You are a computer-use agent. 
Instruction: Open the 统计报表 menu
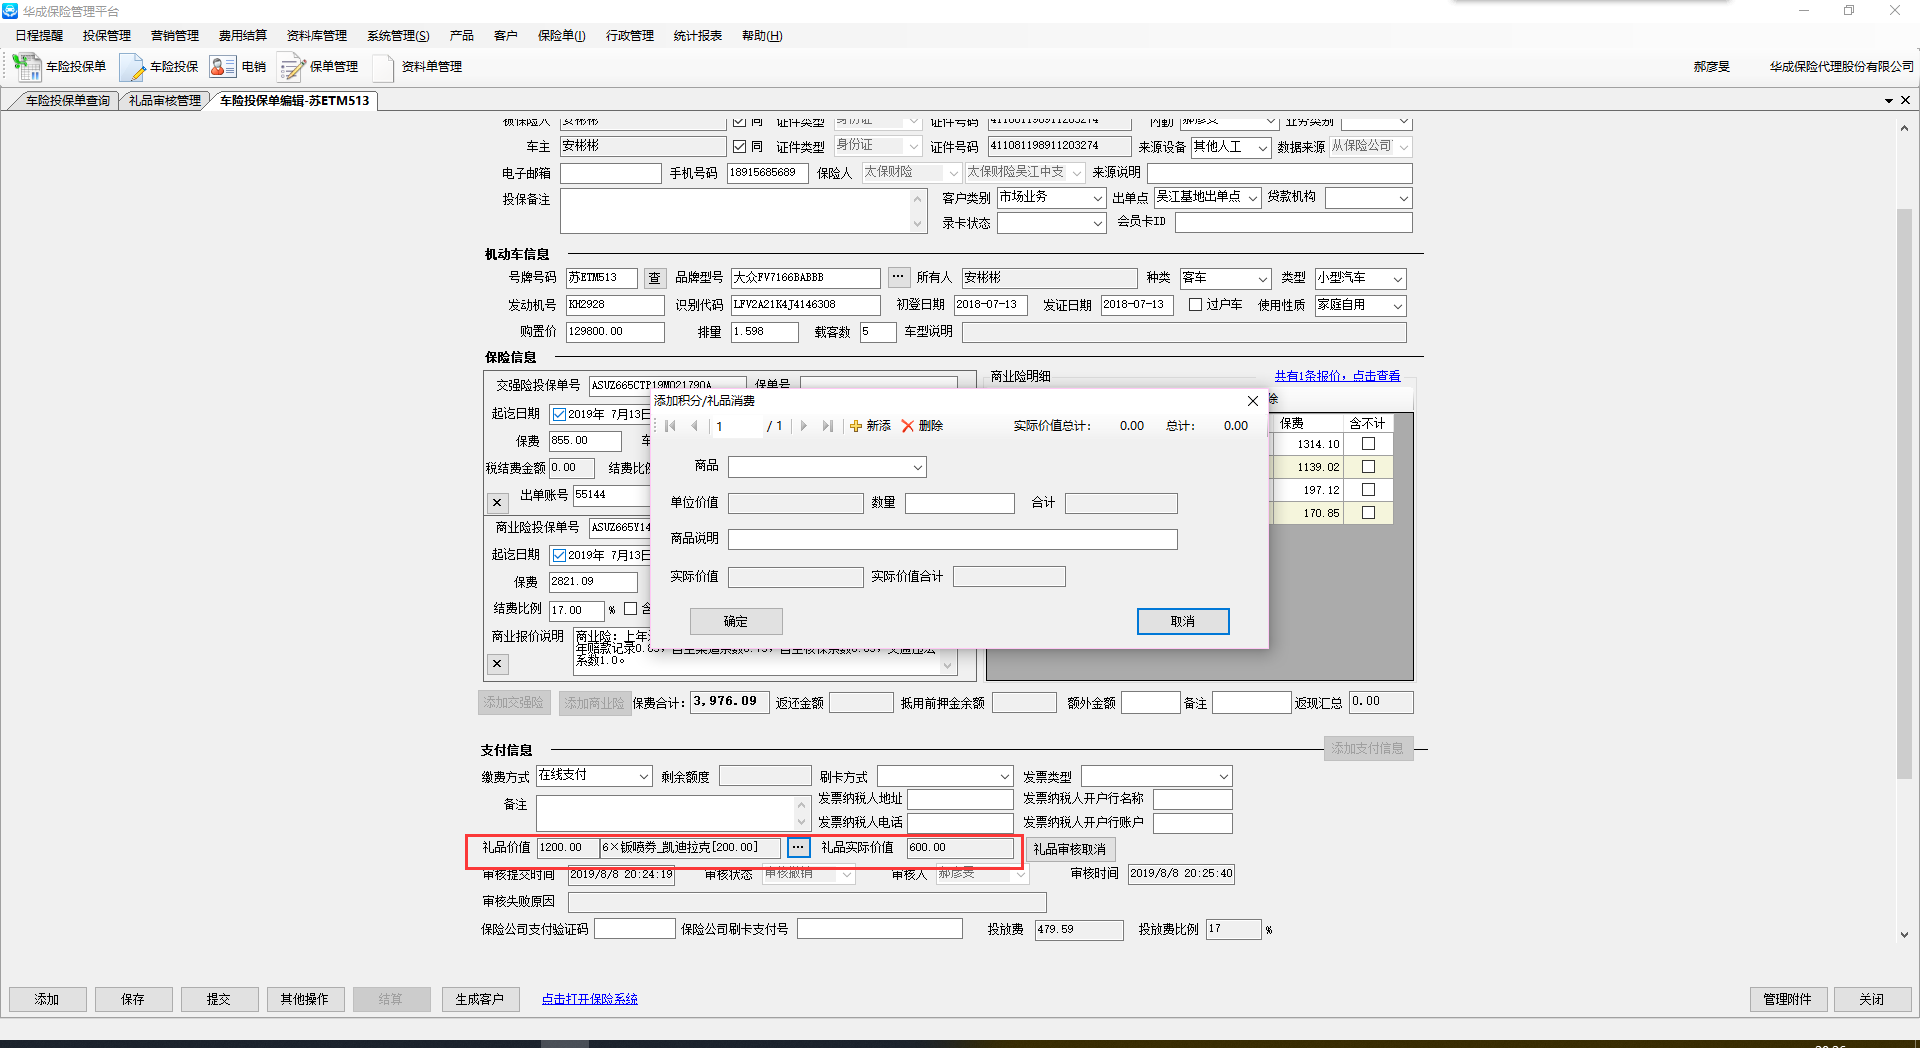[697, 36]
